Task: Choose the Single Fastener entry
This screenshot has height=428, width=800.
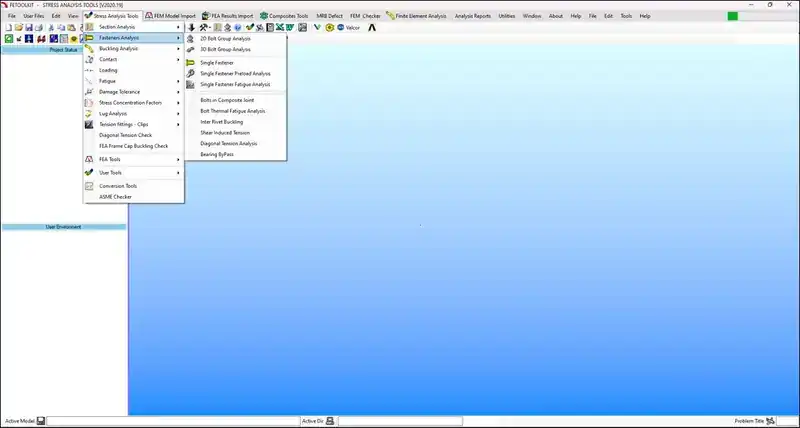Action: pos(235,63)
